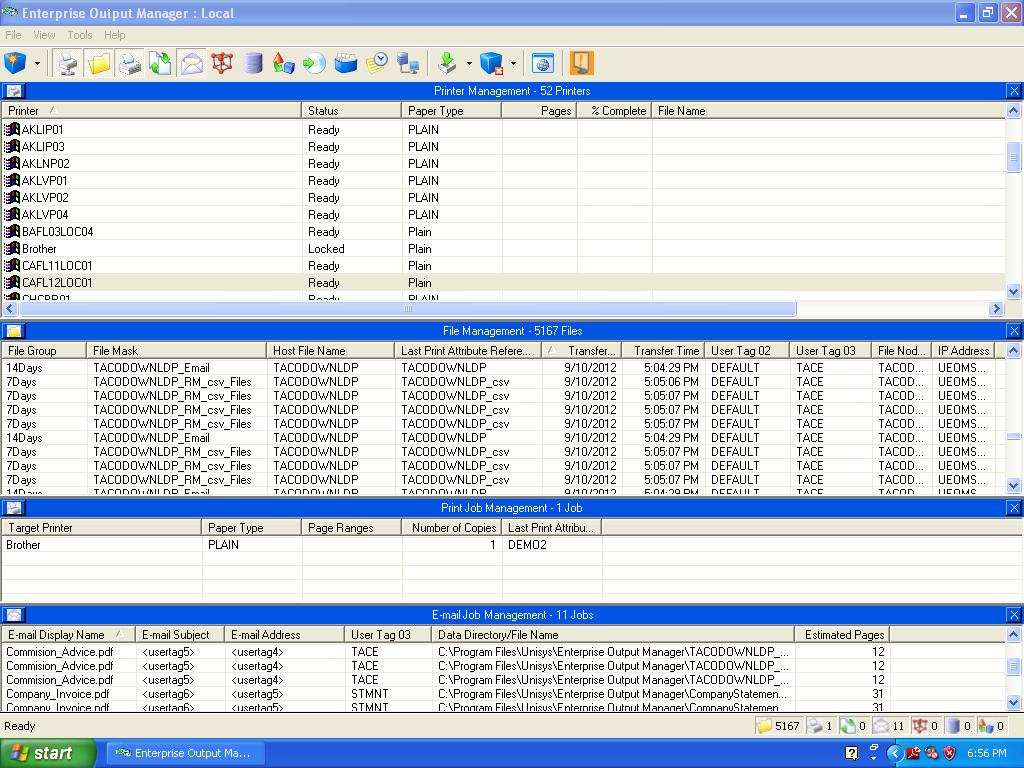Open dropdown arrow next to blue cube red X

(513, 63)
